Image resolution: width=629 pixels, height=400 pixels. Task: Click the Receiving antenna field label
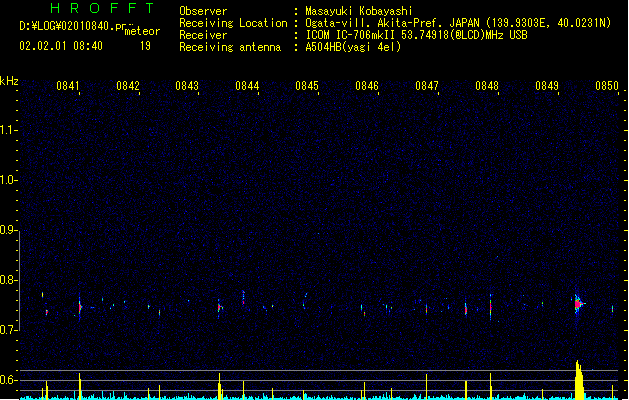pos(230,47)
